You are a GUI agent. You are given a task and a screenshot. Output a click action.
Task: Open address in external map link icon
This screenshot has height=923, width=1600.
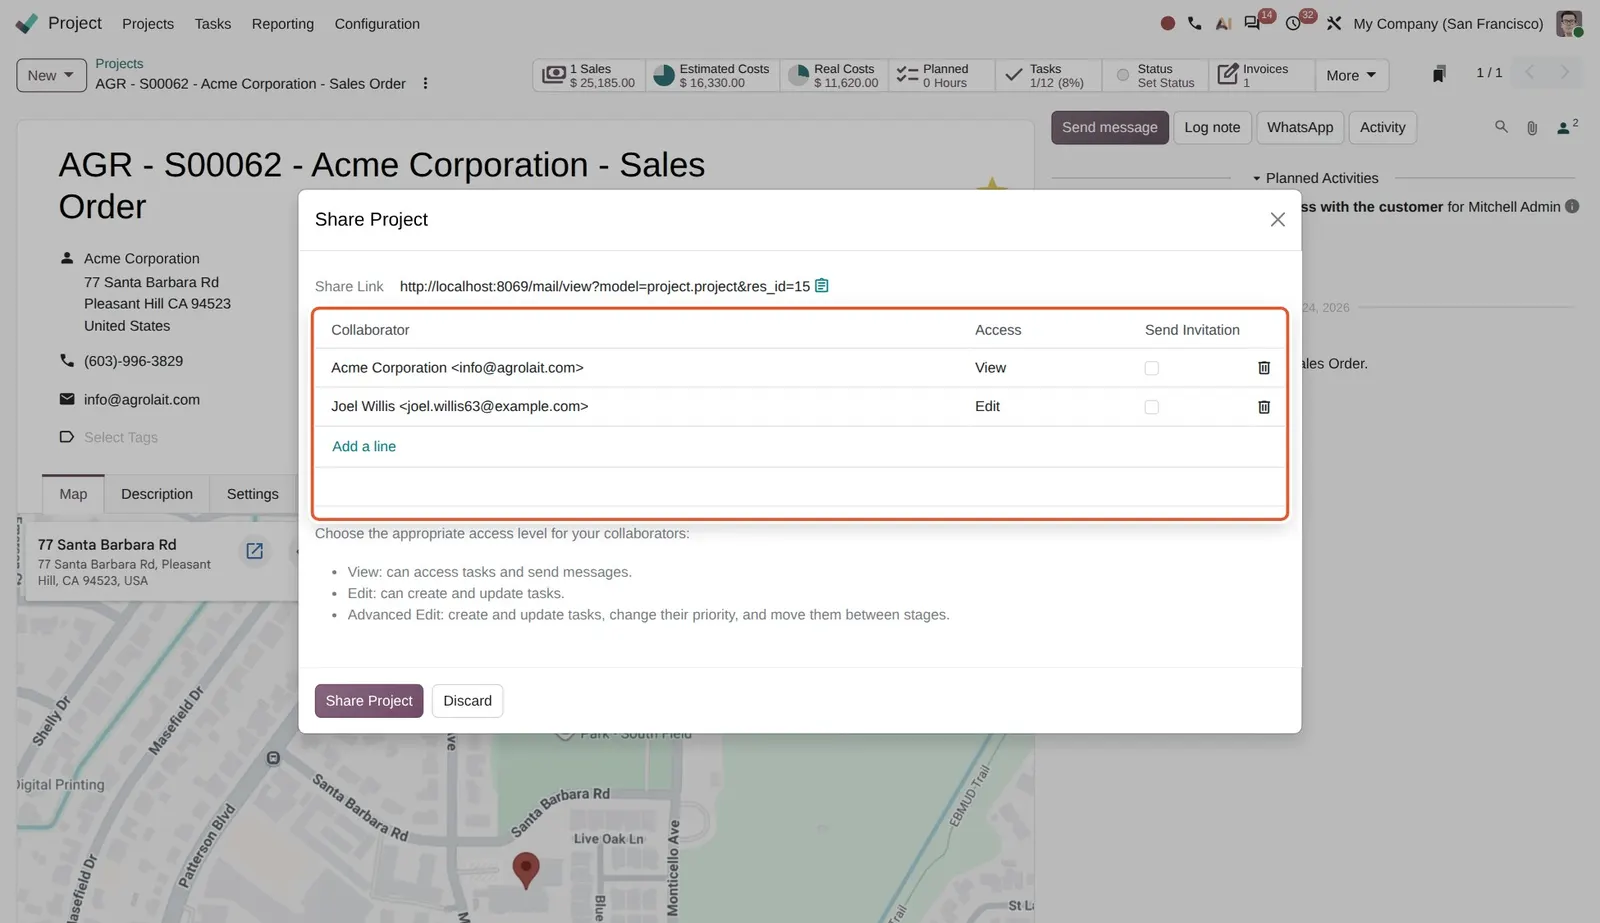[255, 551]
